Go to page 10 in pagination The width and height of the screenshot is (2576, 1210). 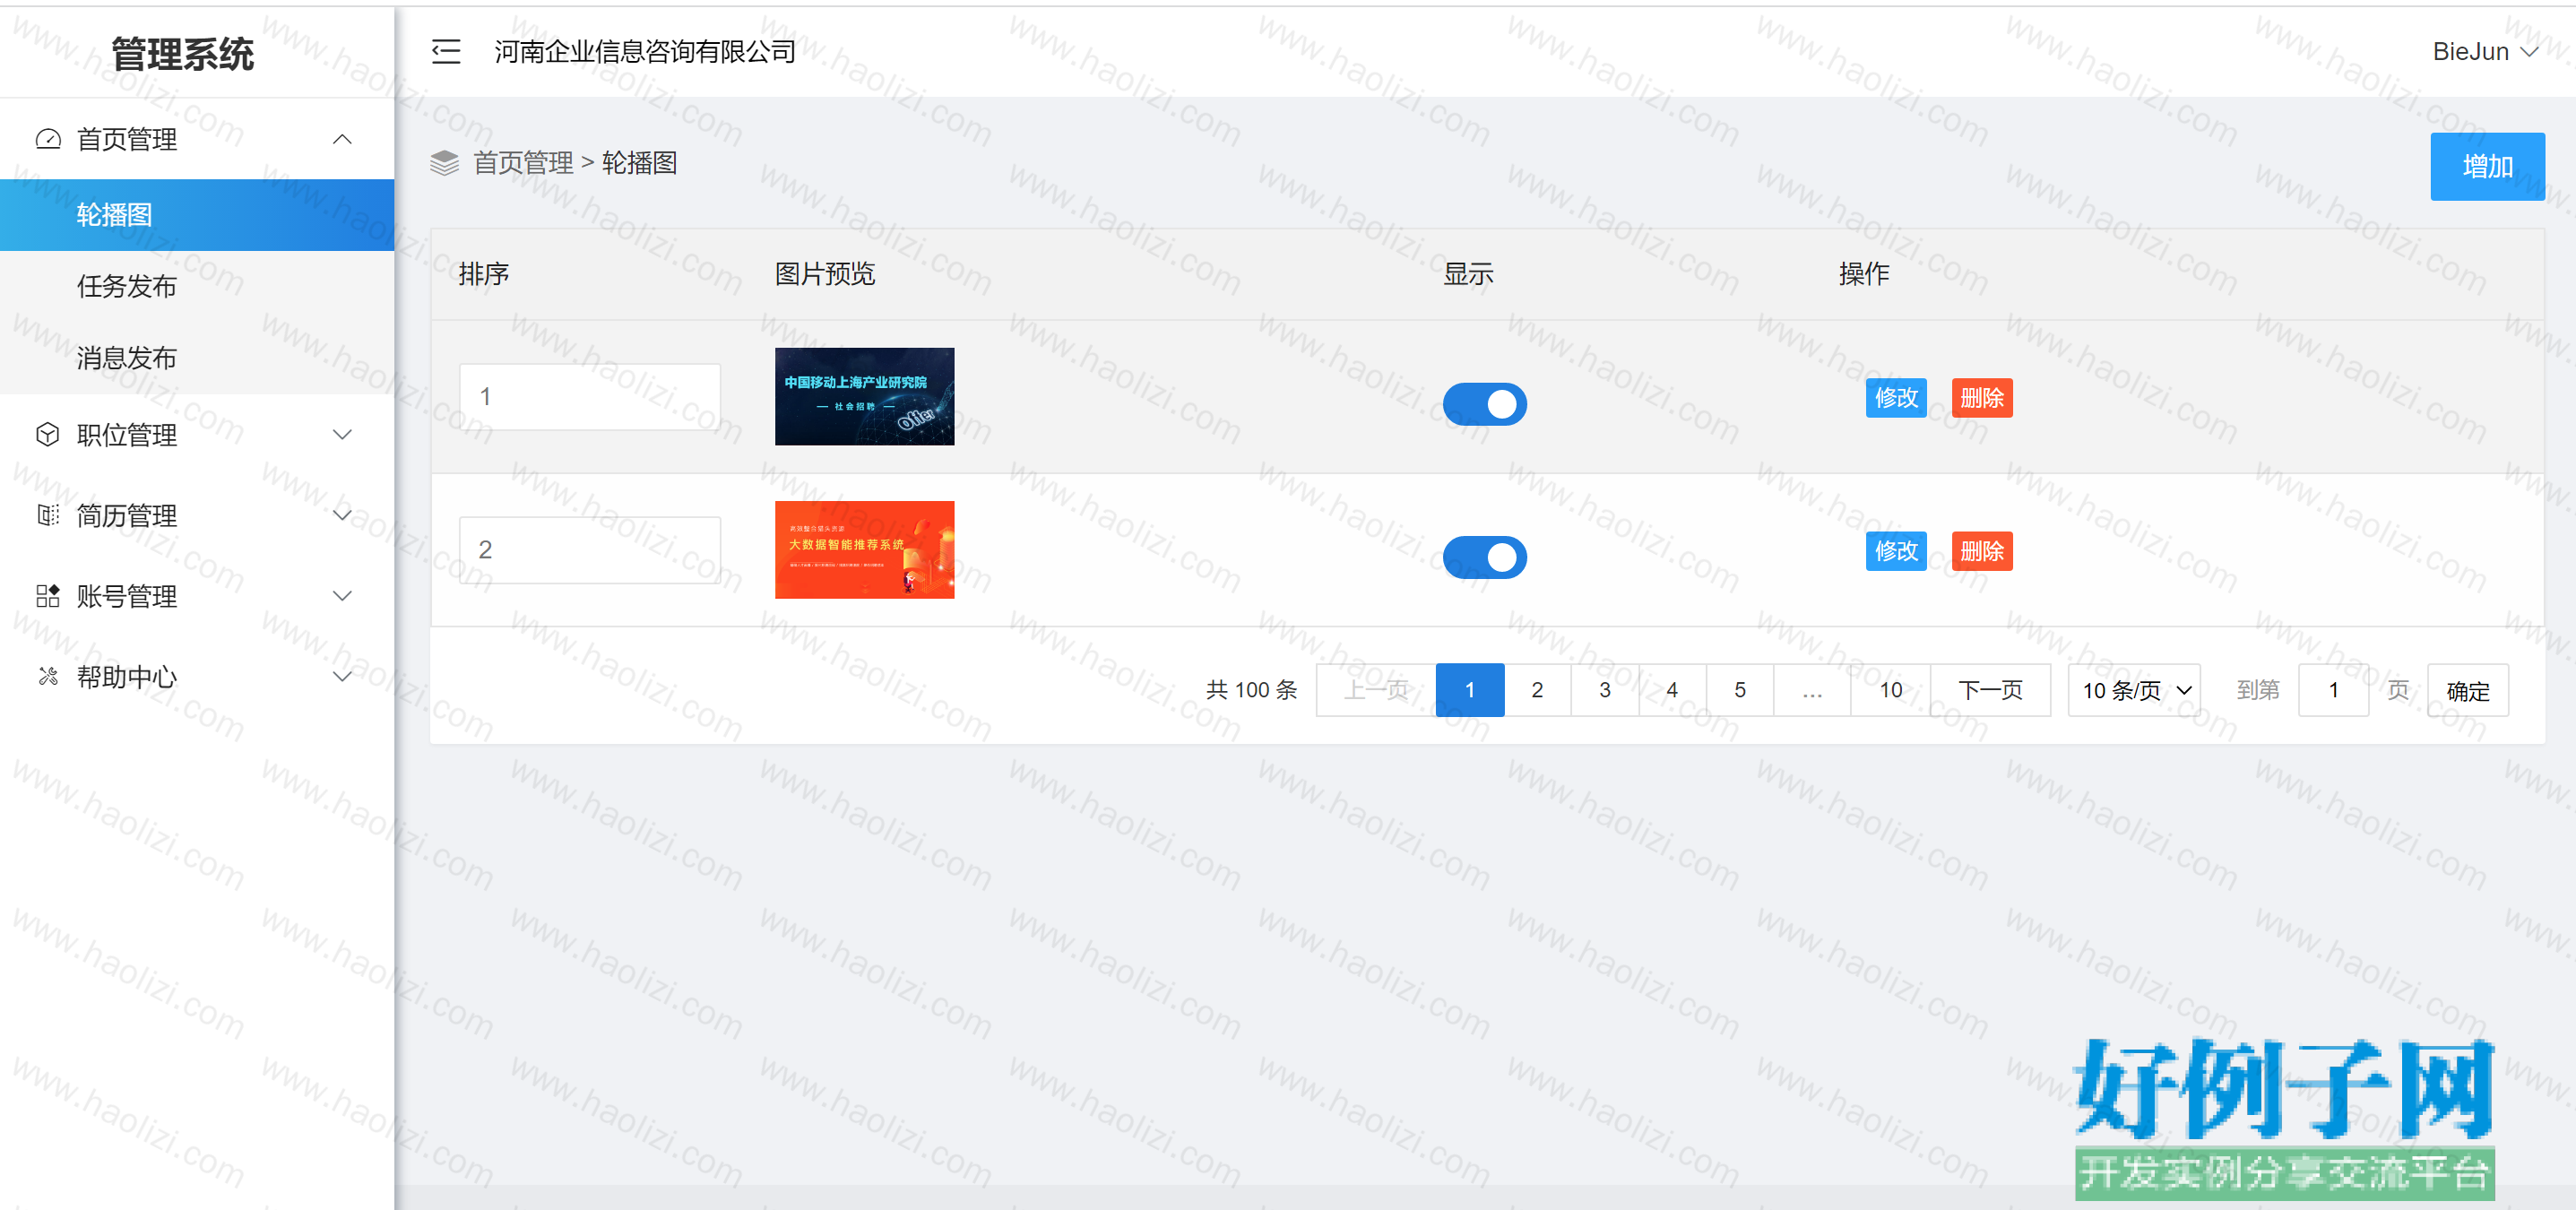[x=1890, y=690]
